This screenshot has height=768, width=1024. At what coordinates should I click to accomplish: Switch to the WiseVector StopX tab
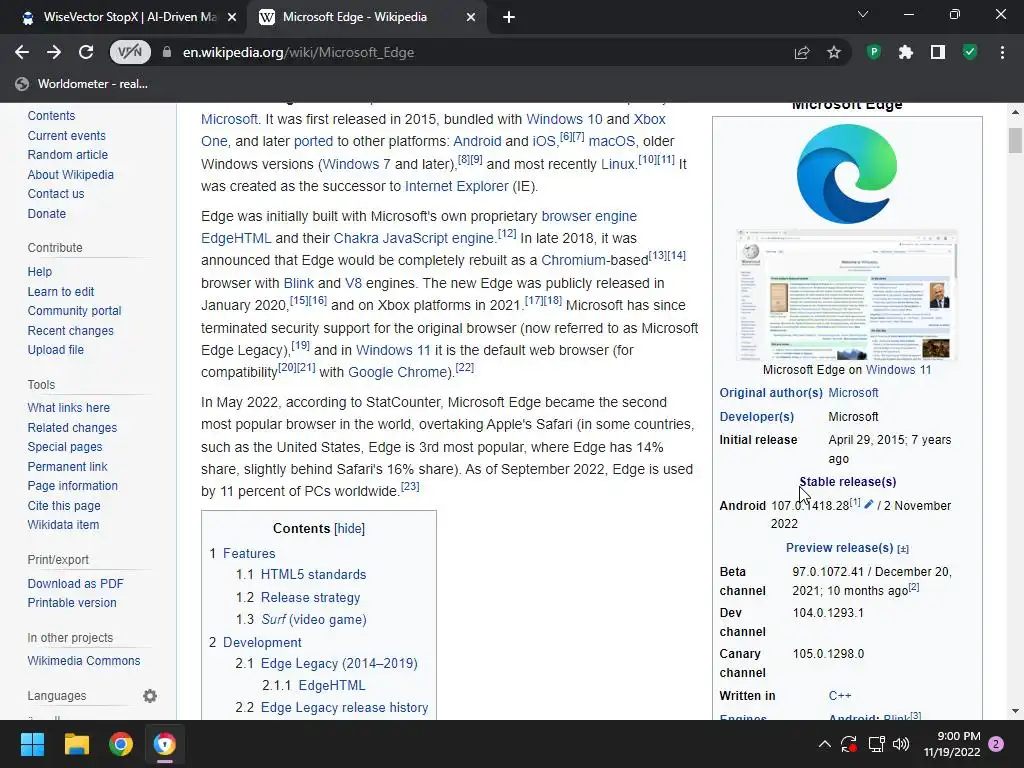coord(124,17)
